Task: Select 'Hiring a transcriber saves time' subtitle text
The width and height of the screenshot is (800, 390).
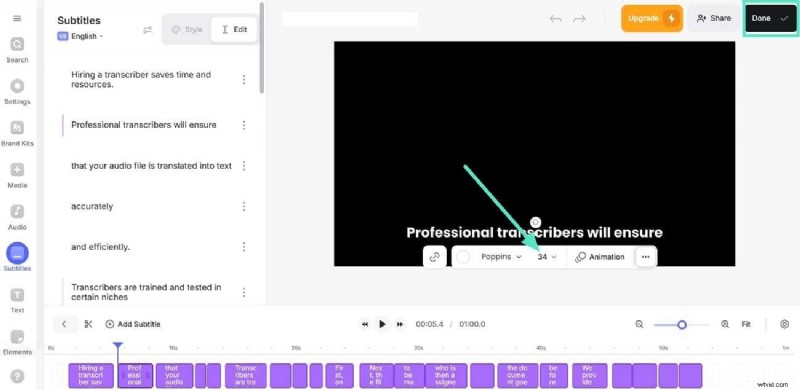Action: [x=141, y=80]
